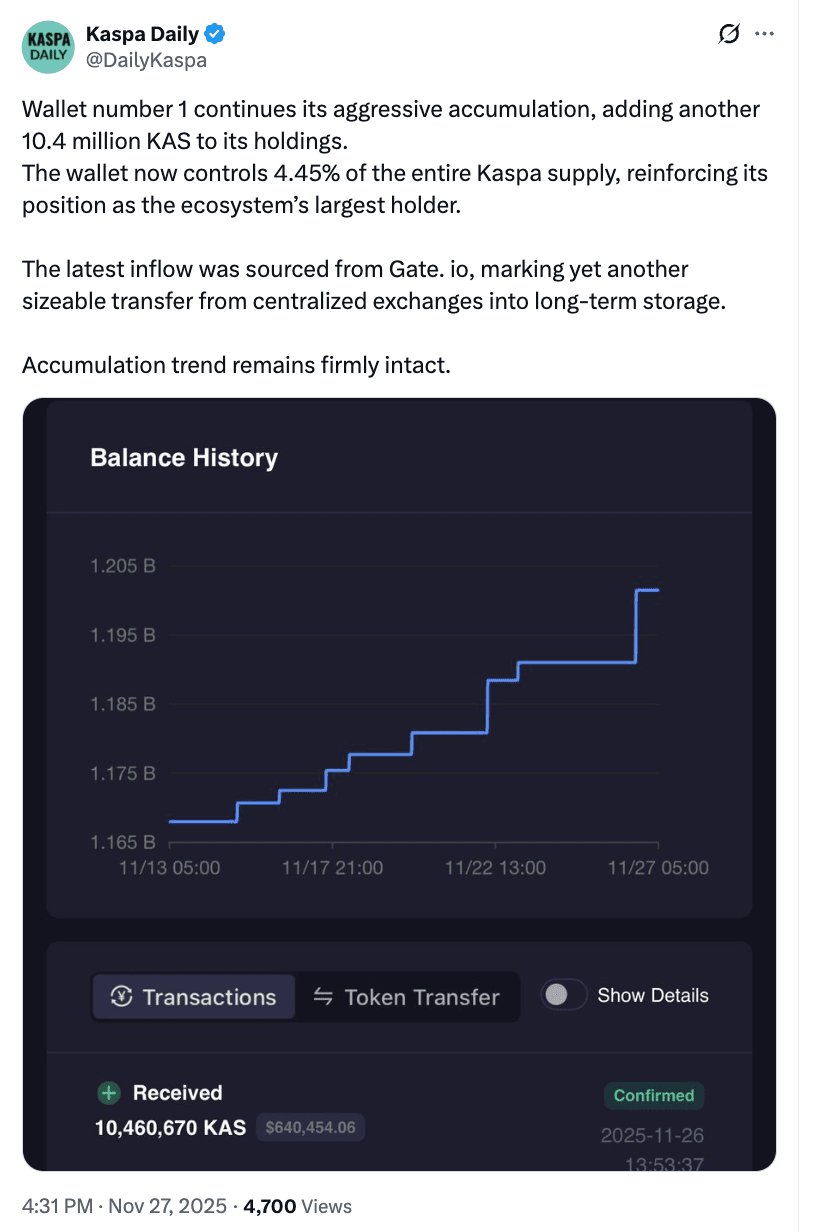Click the coin icon on Transactions tab

coord(122,997)
